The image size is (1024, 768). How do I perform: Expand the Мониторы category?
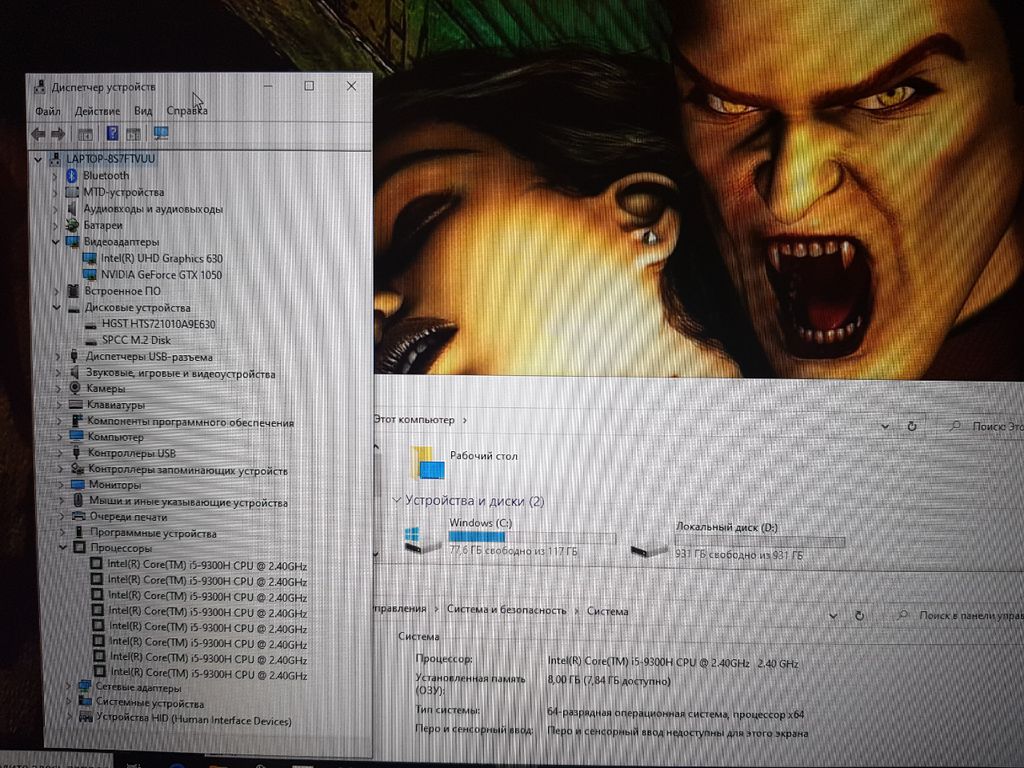coord(60,485)
